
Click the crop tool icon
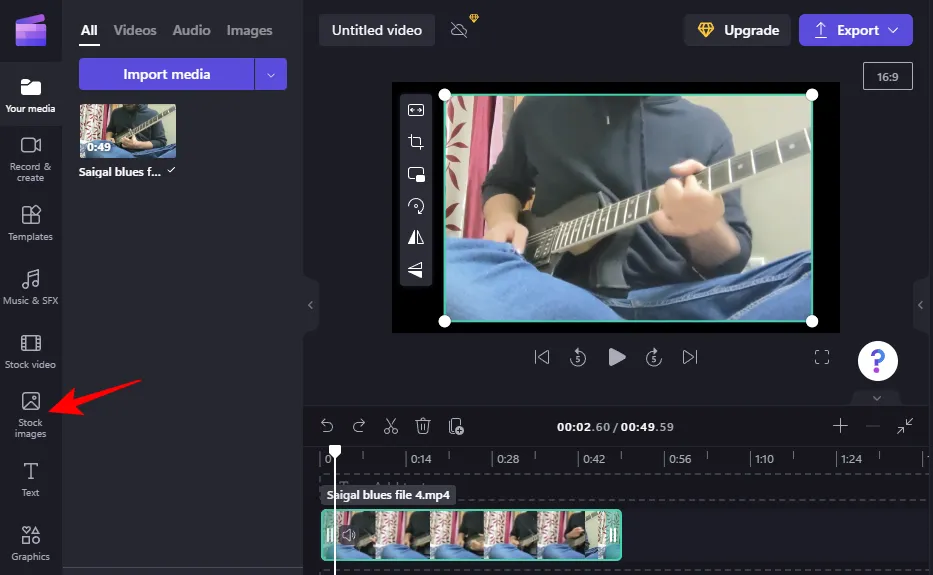[x=416, y=142]
